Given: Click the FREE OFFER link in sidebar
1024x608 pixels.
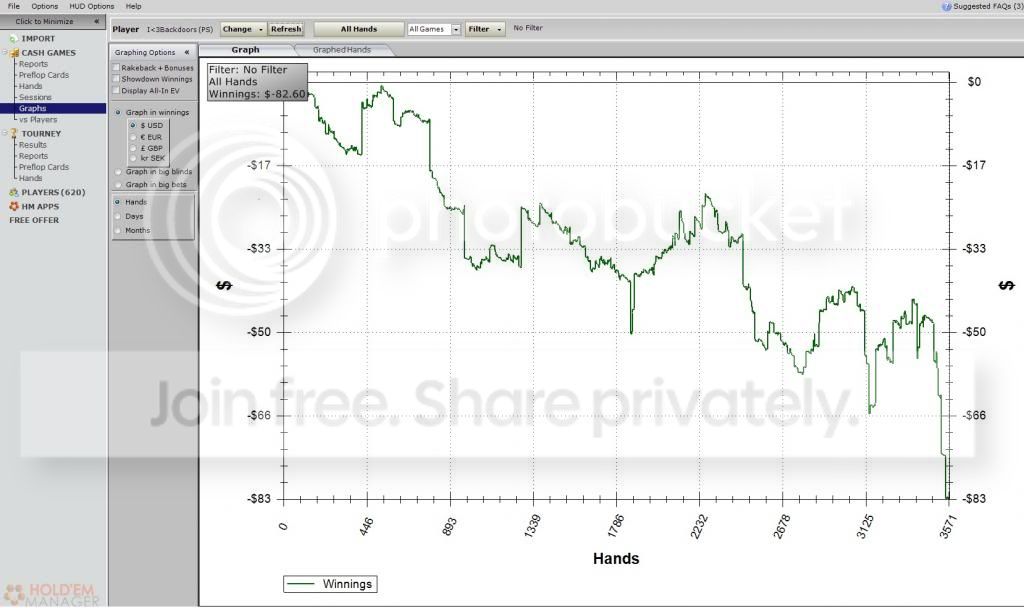Looking at the screenshot, I should pos(34,221).
